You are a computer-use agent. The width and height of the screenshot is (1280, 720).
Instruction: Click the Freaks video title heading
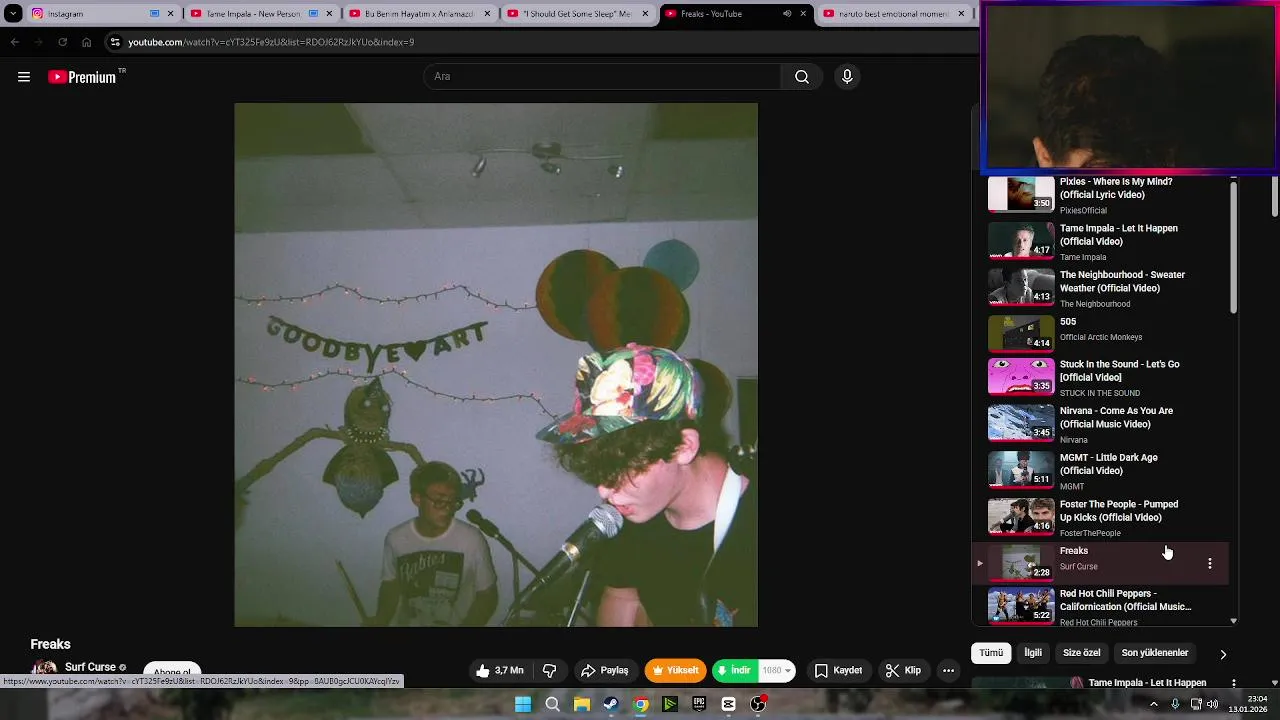pos(50,644)
